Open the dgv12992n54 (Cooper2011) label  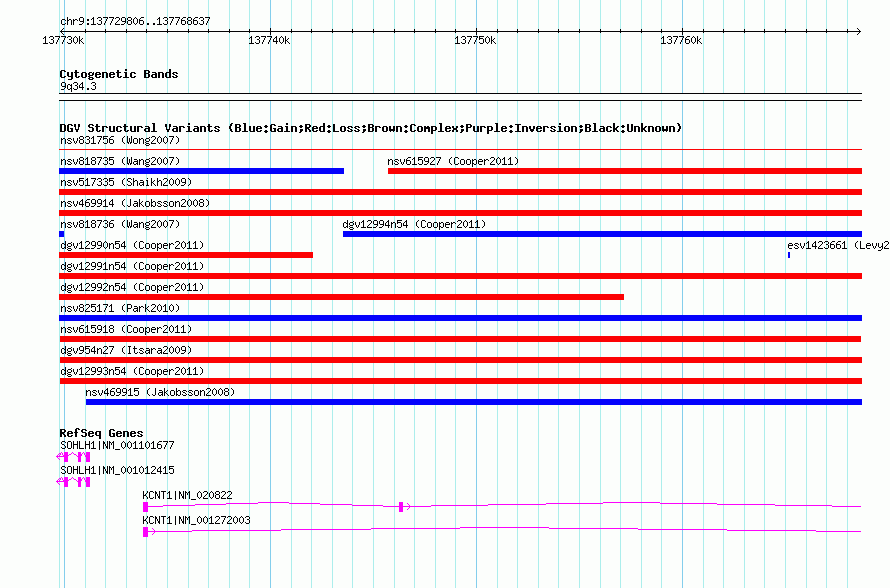132,287
